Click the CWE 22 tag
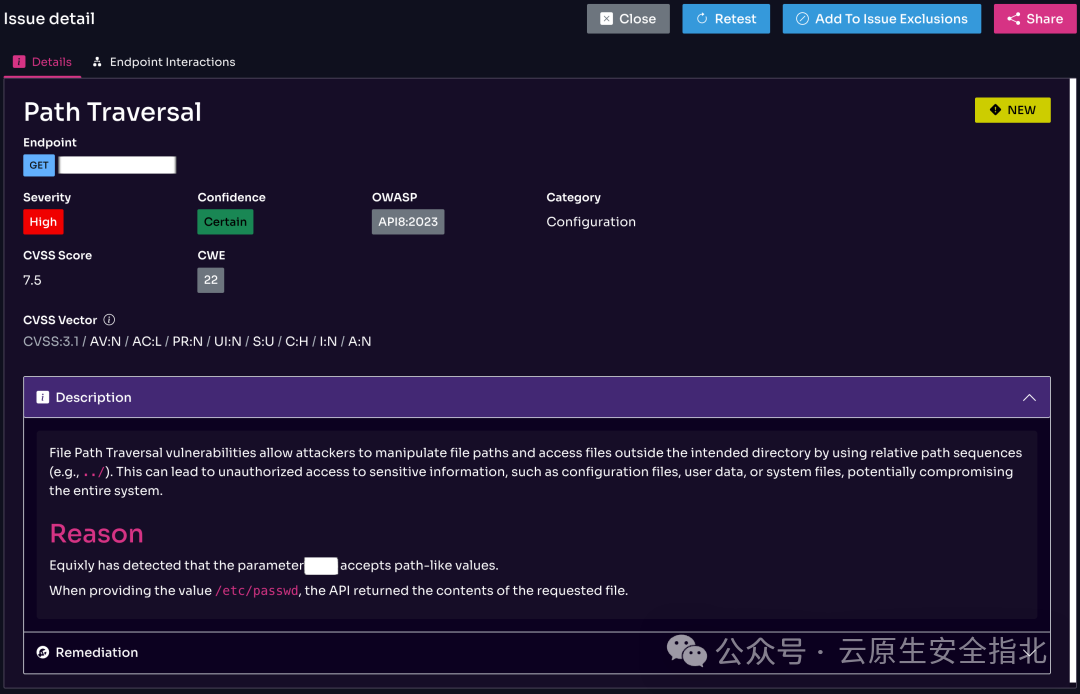This screenshot has height=694, width=1080. pos(211,280)
